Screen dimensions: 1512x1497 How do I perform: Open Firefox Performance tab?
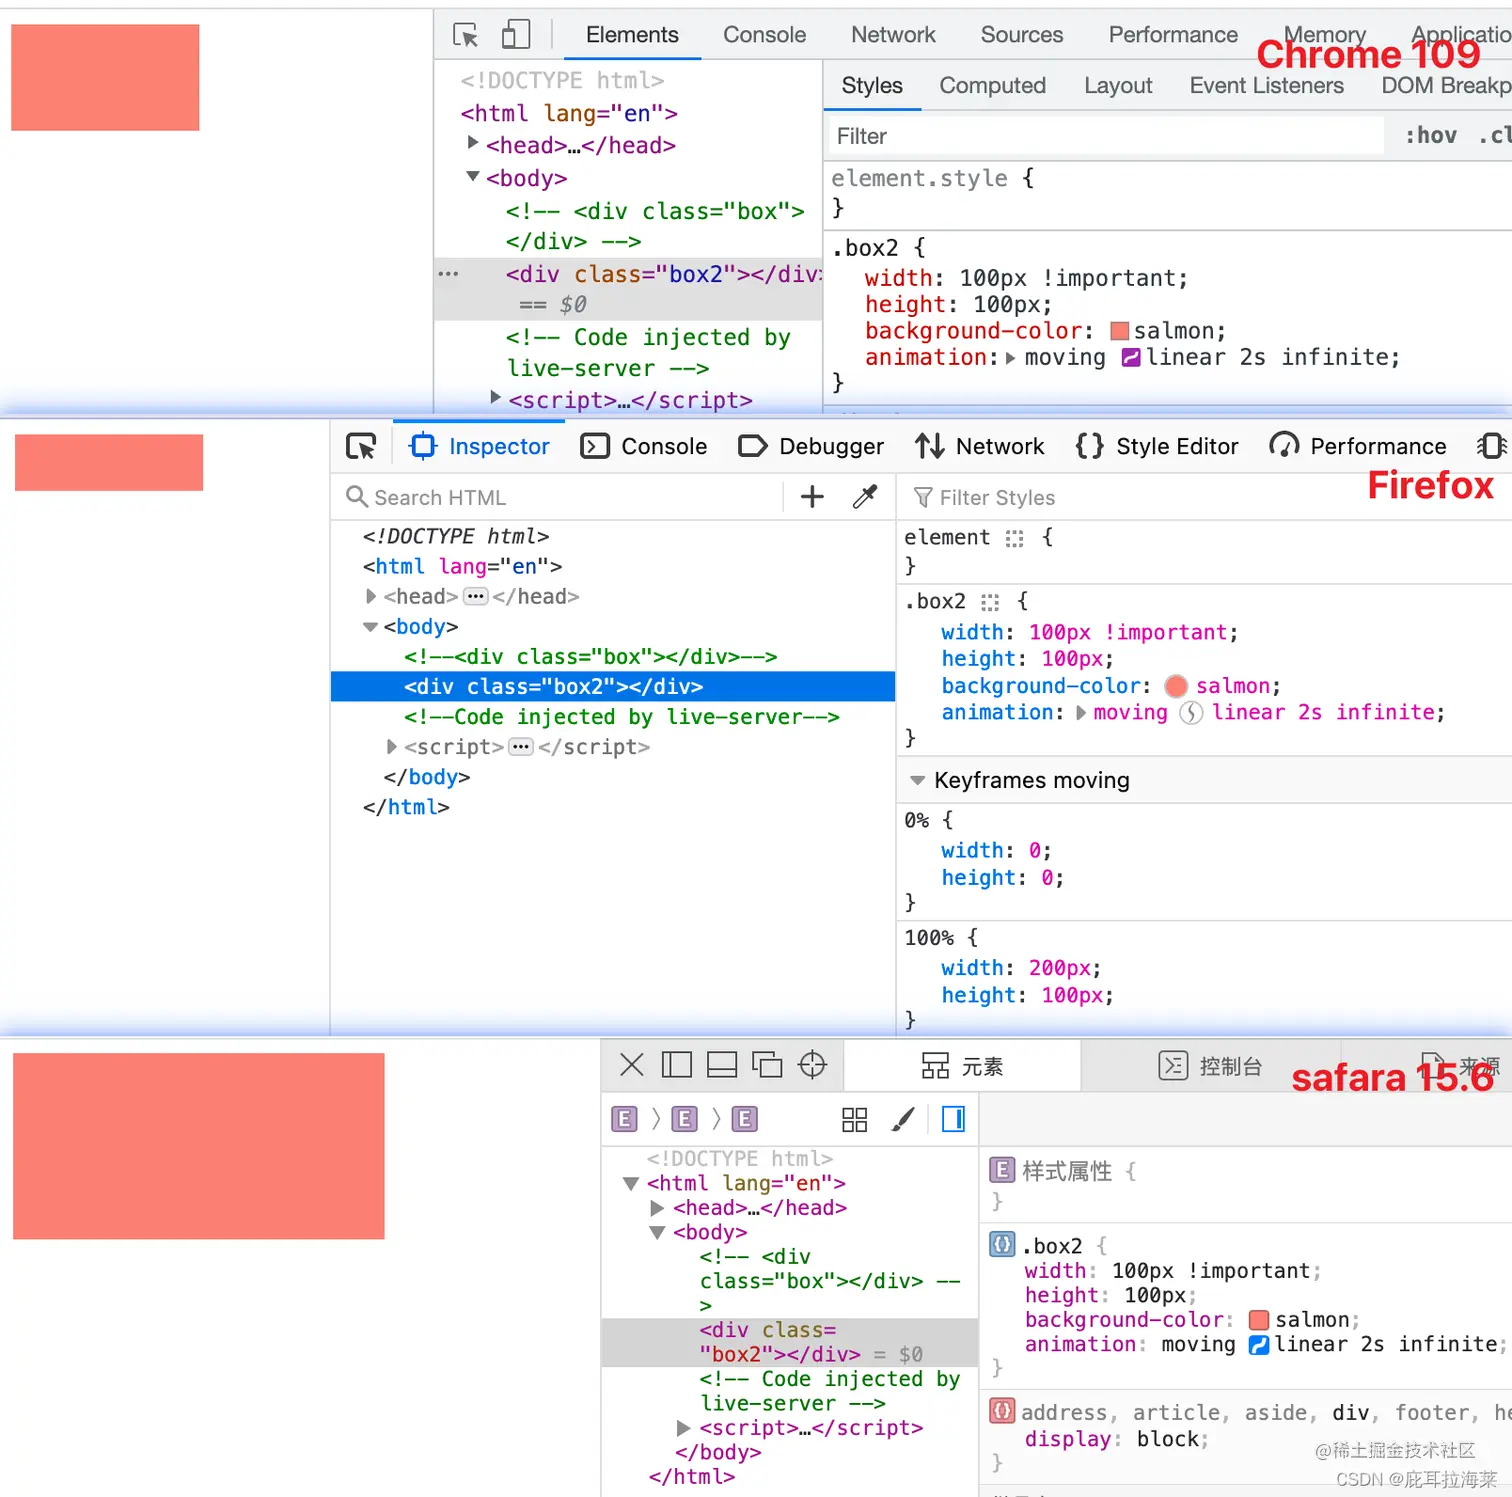click(1358, 446)
